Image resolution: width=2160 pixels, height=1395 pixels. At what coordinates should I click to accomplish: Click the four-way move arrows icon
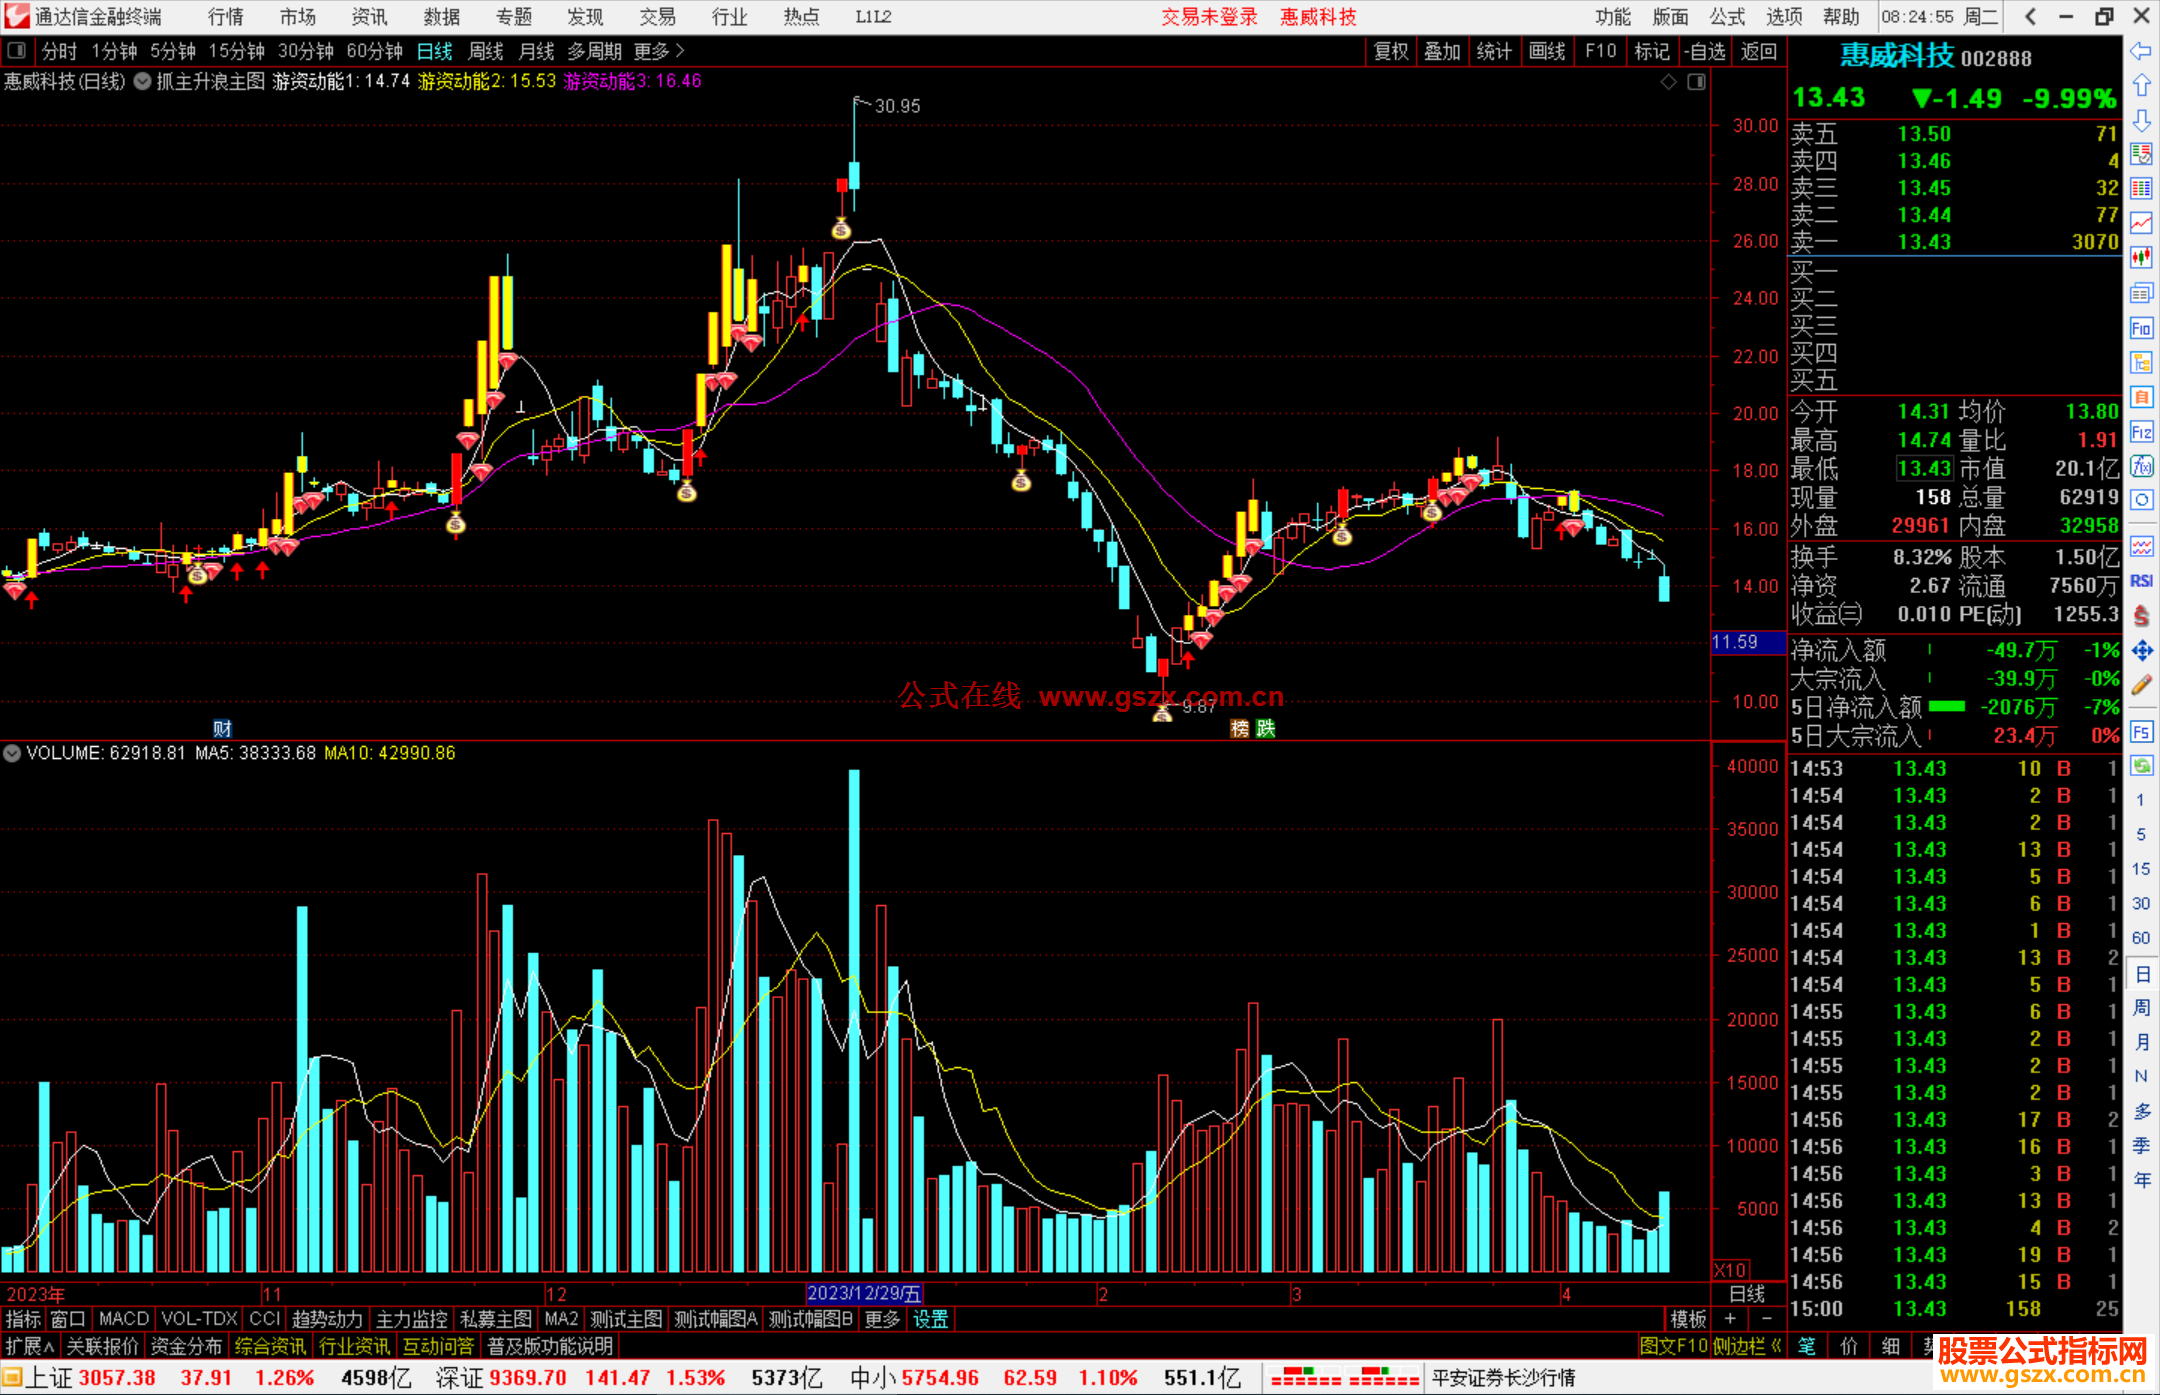2141,651
